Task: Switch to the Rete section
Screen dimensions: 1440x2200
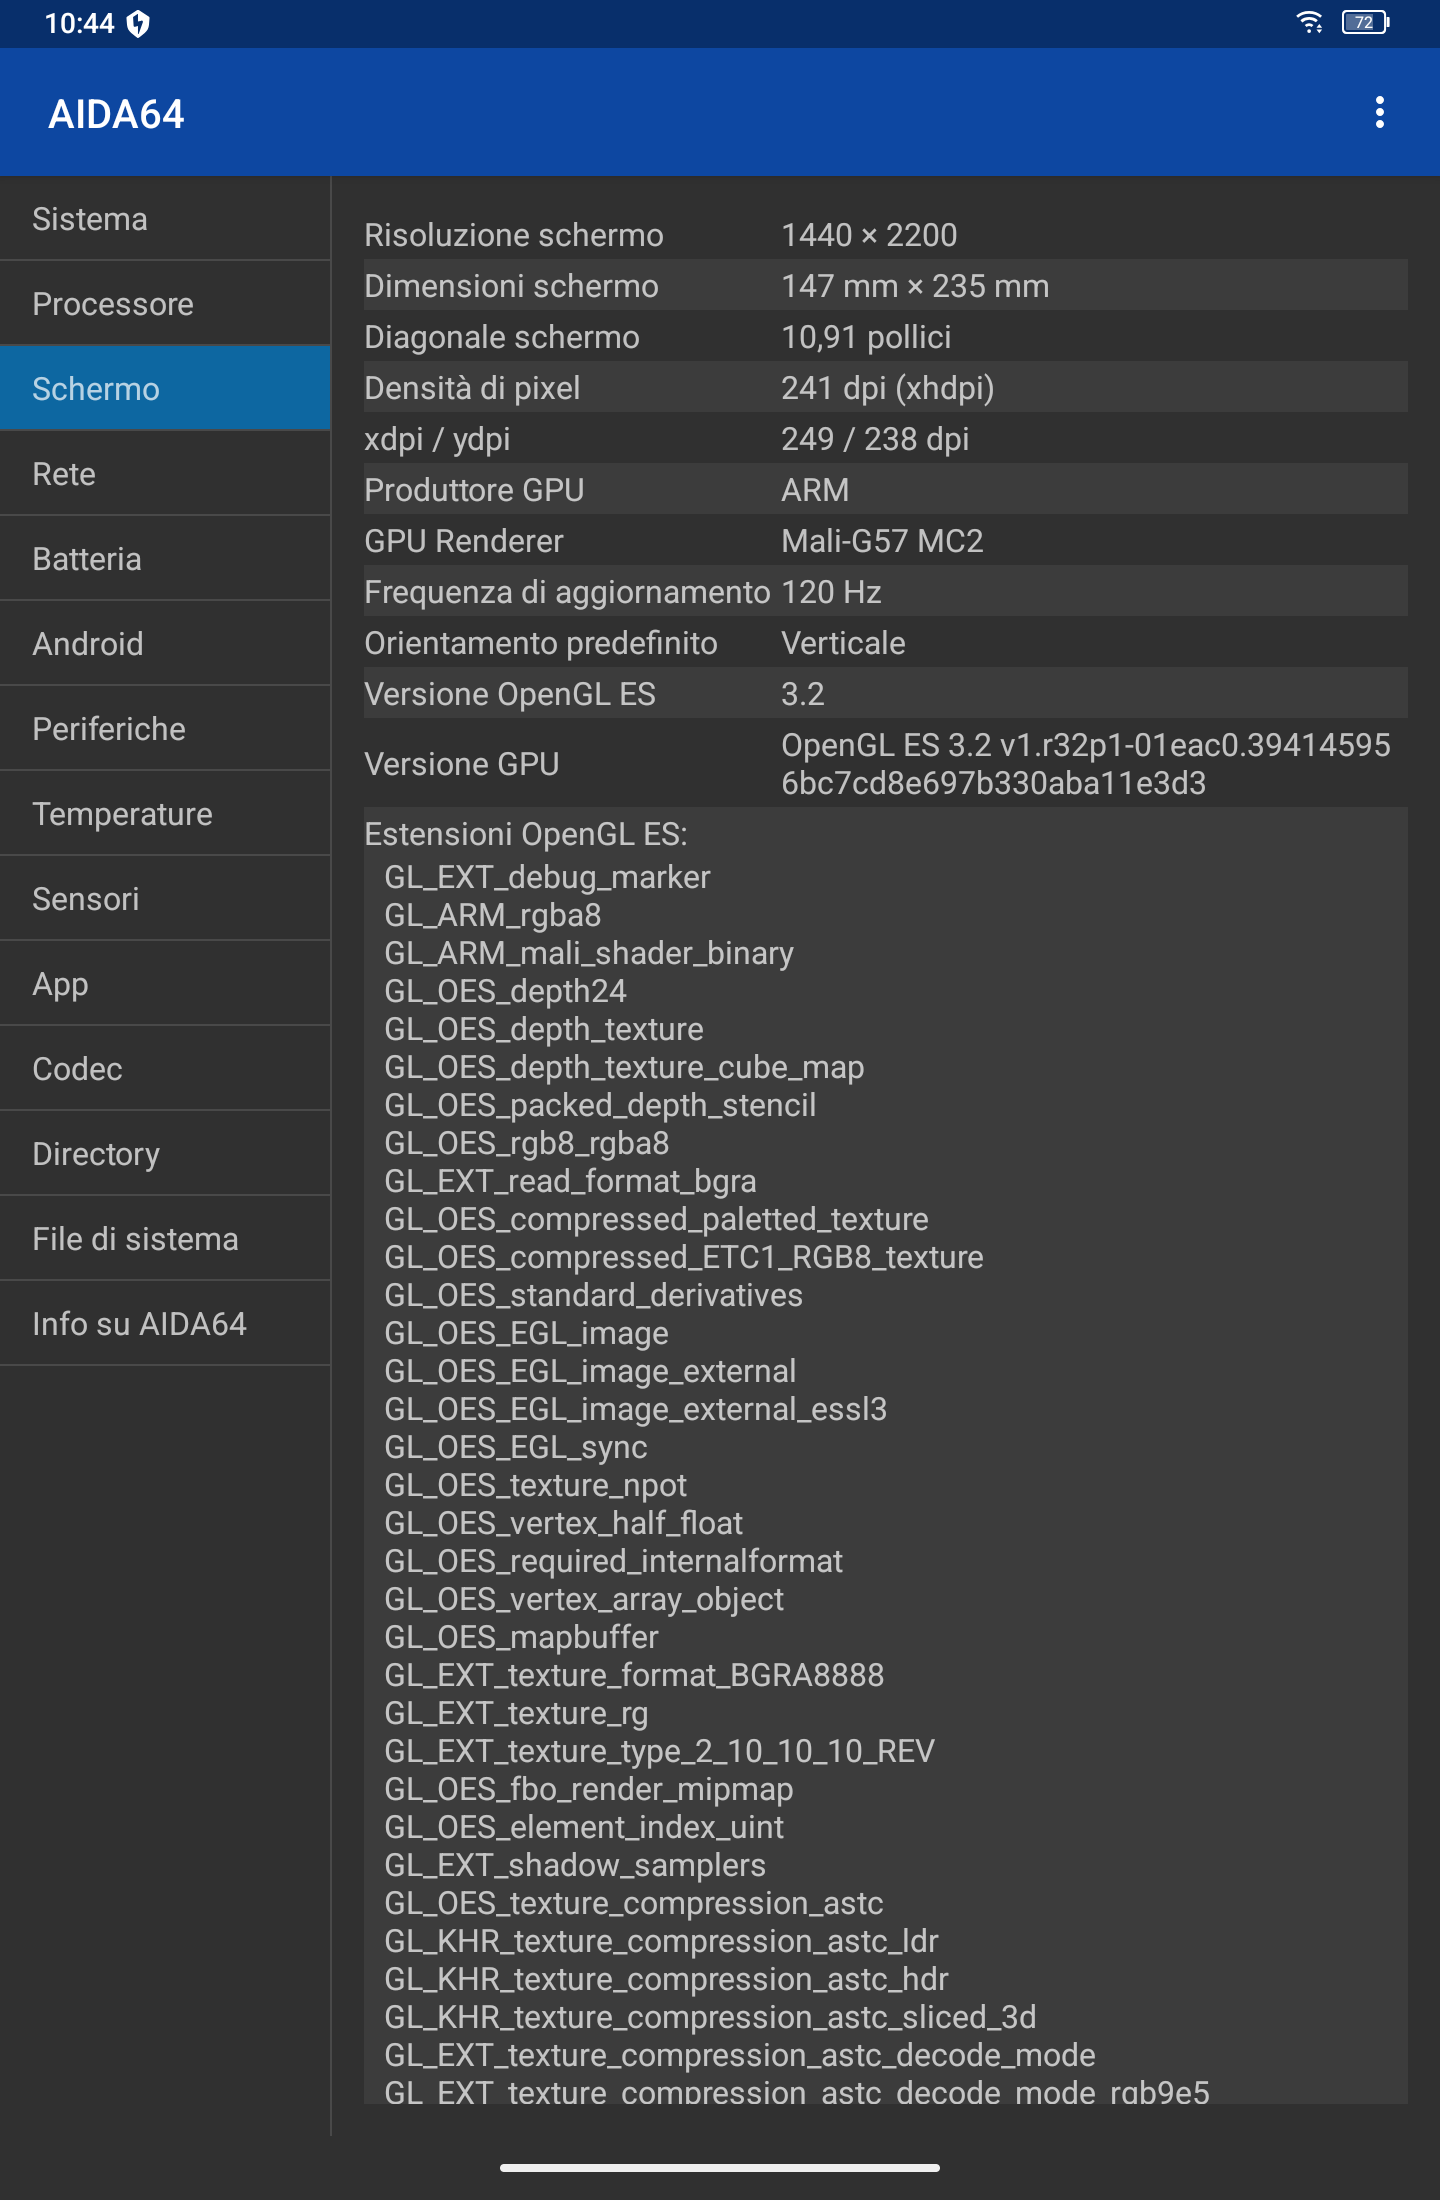Action: (x=165, y=474)
